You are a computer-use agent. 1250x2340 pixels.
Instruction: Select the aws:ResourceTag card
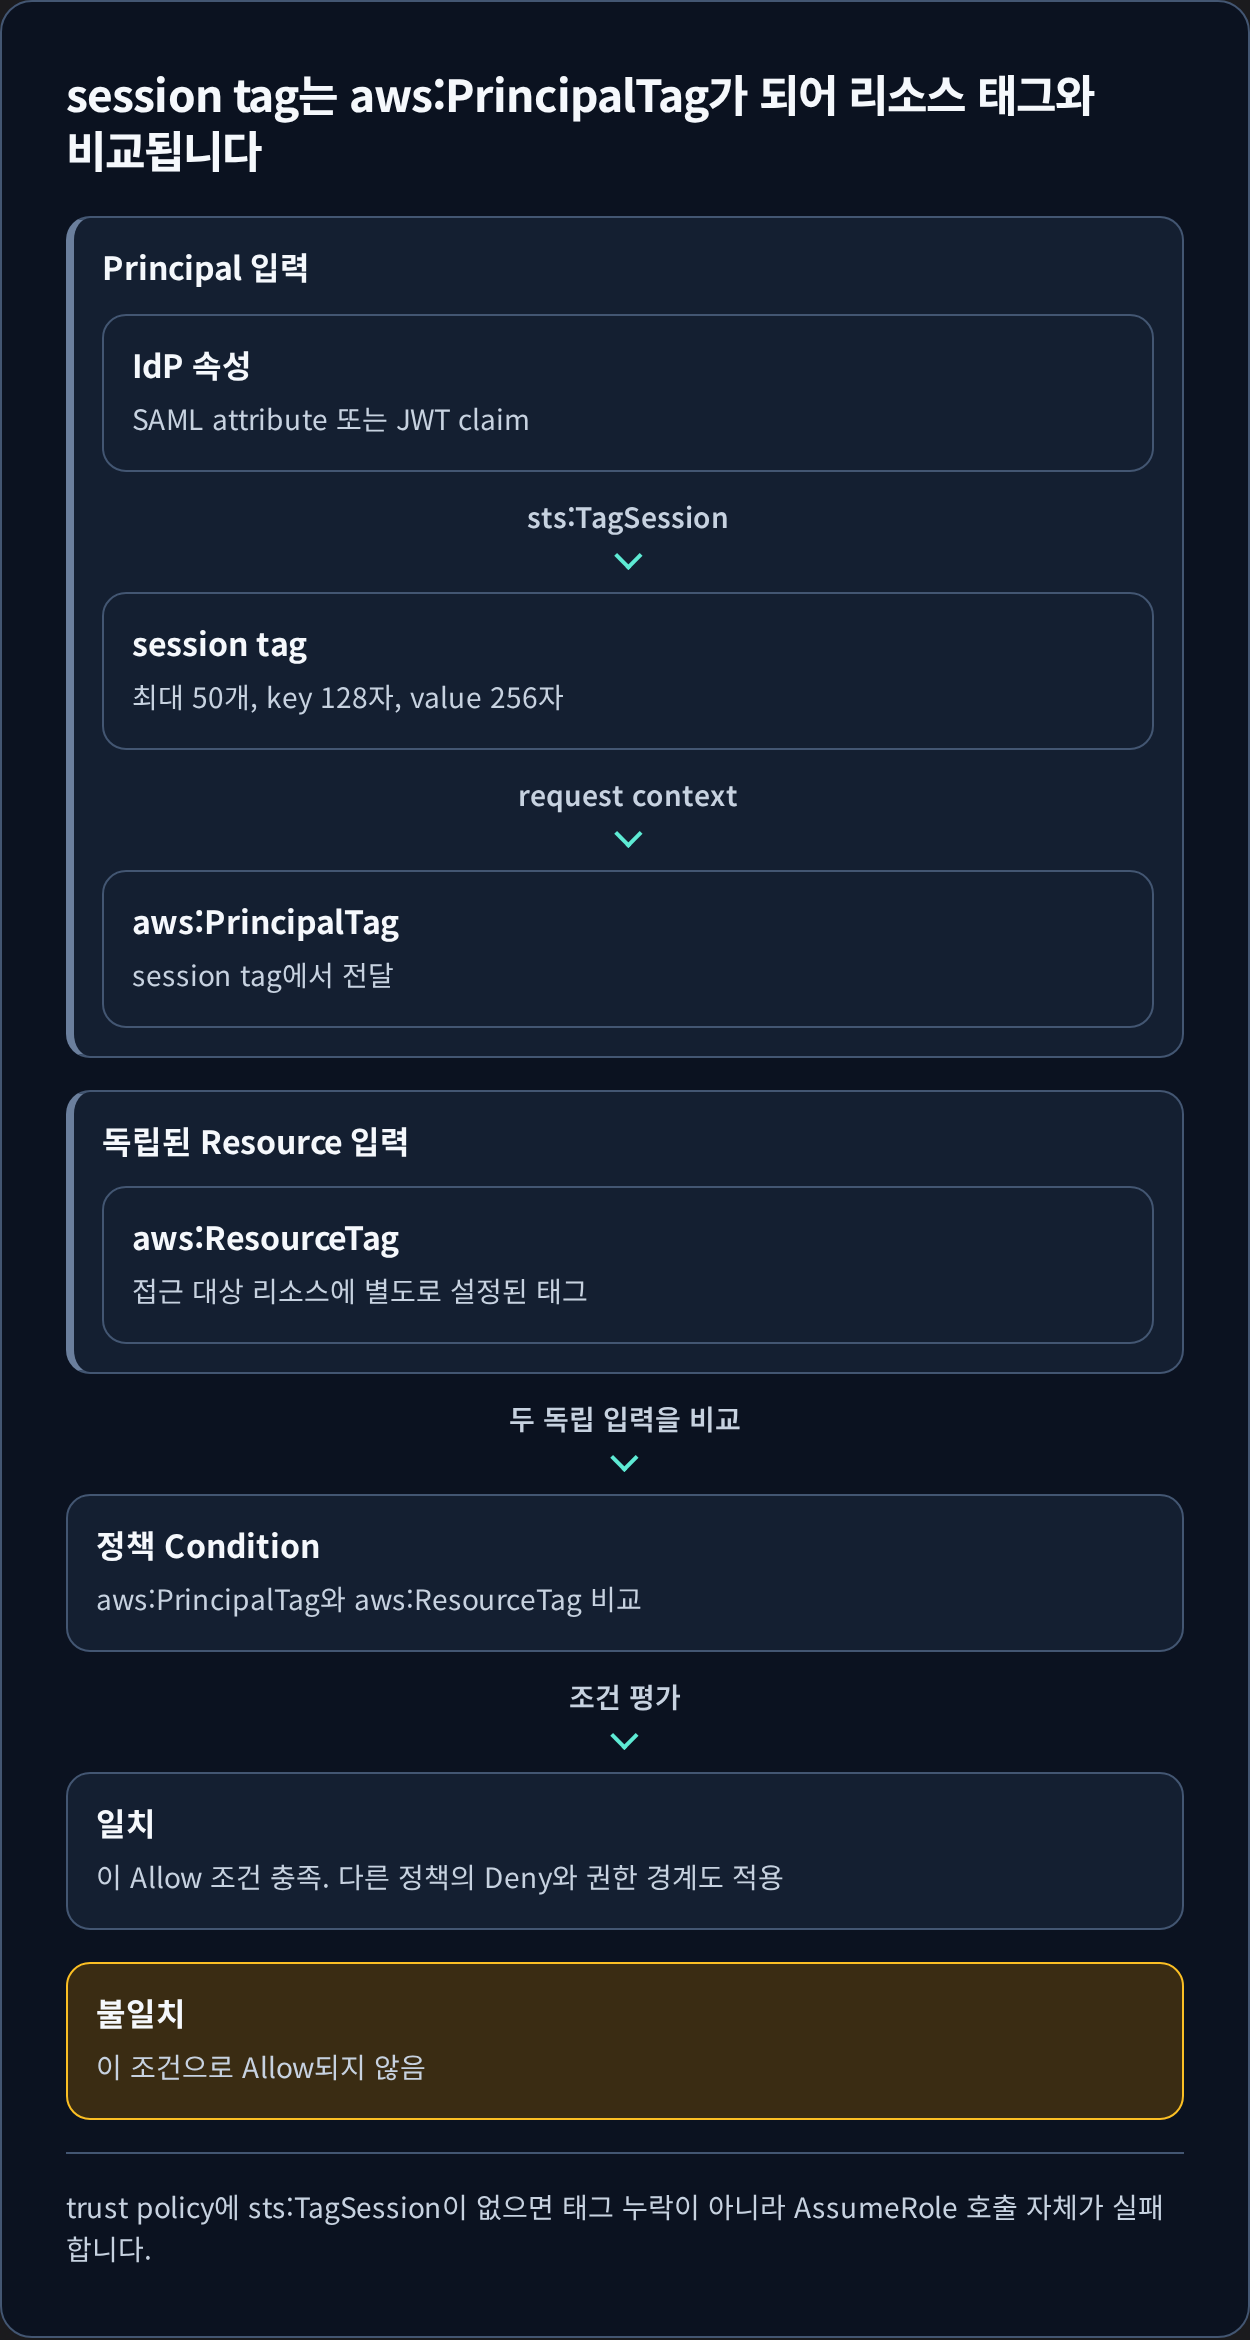628,1265
